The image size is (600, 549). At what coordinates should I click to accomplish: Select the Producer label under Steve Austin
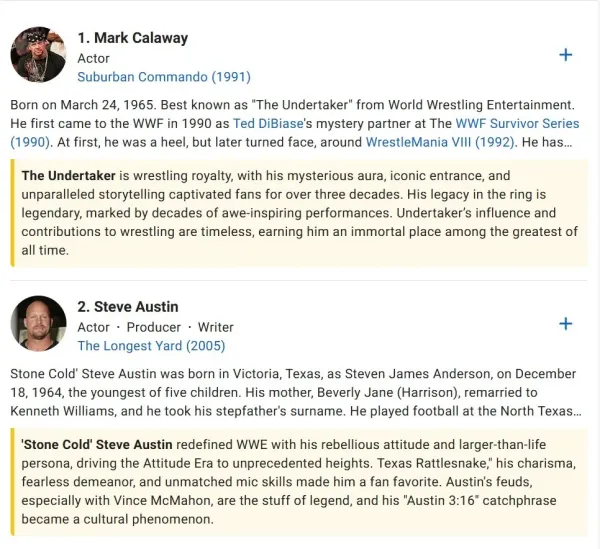coord(153,327)
